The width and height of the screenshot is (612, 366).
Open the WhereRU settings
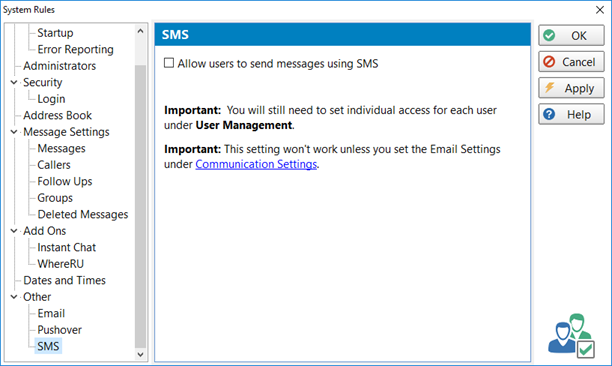point(60,264)
